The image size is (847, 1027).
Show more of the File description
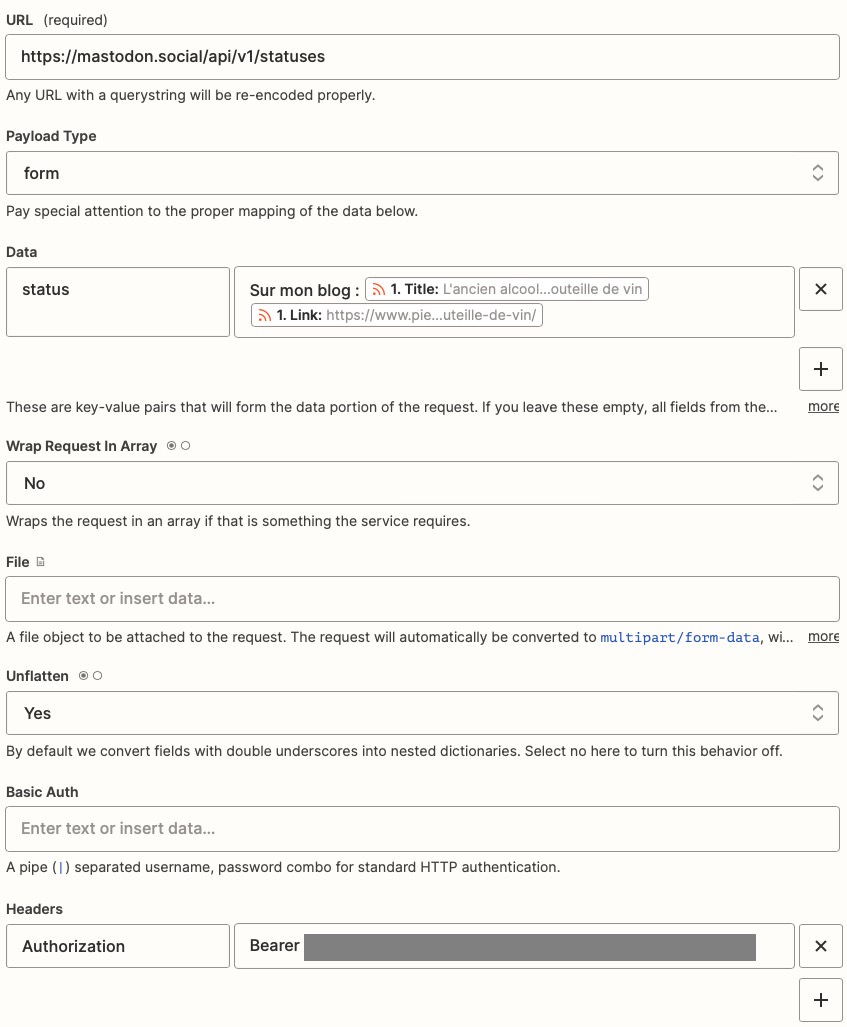point(823,637)
